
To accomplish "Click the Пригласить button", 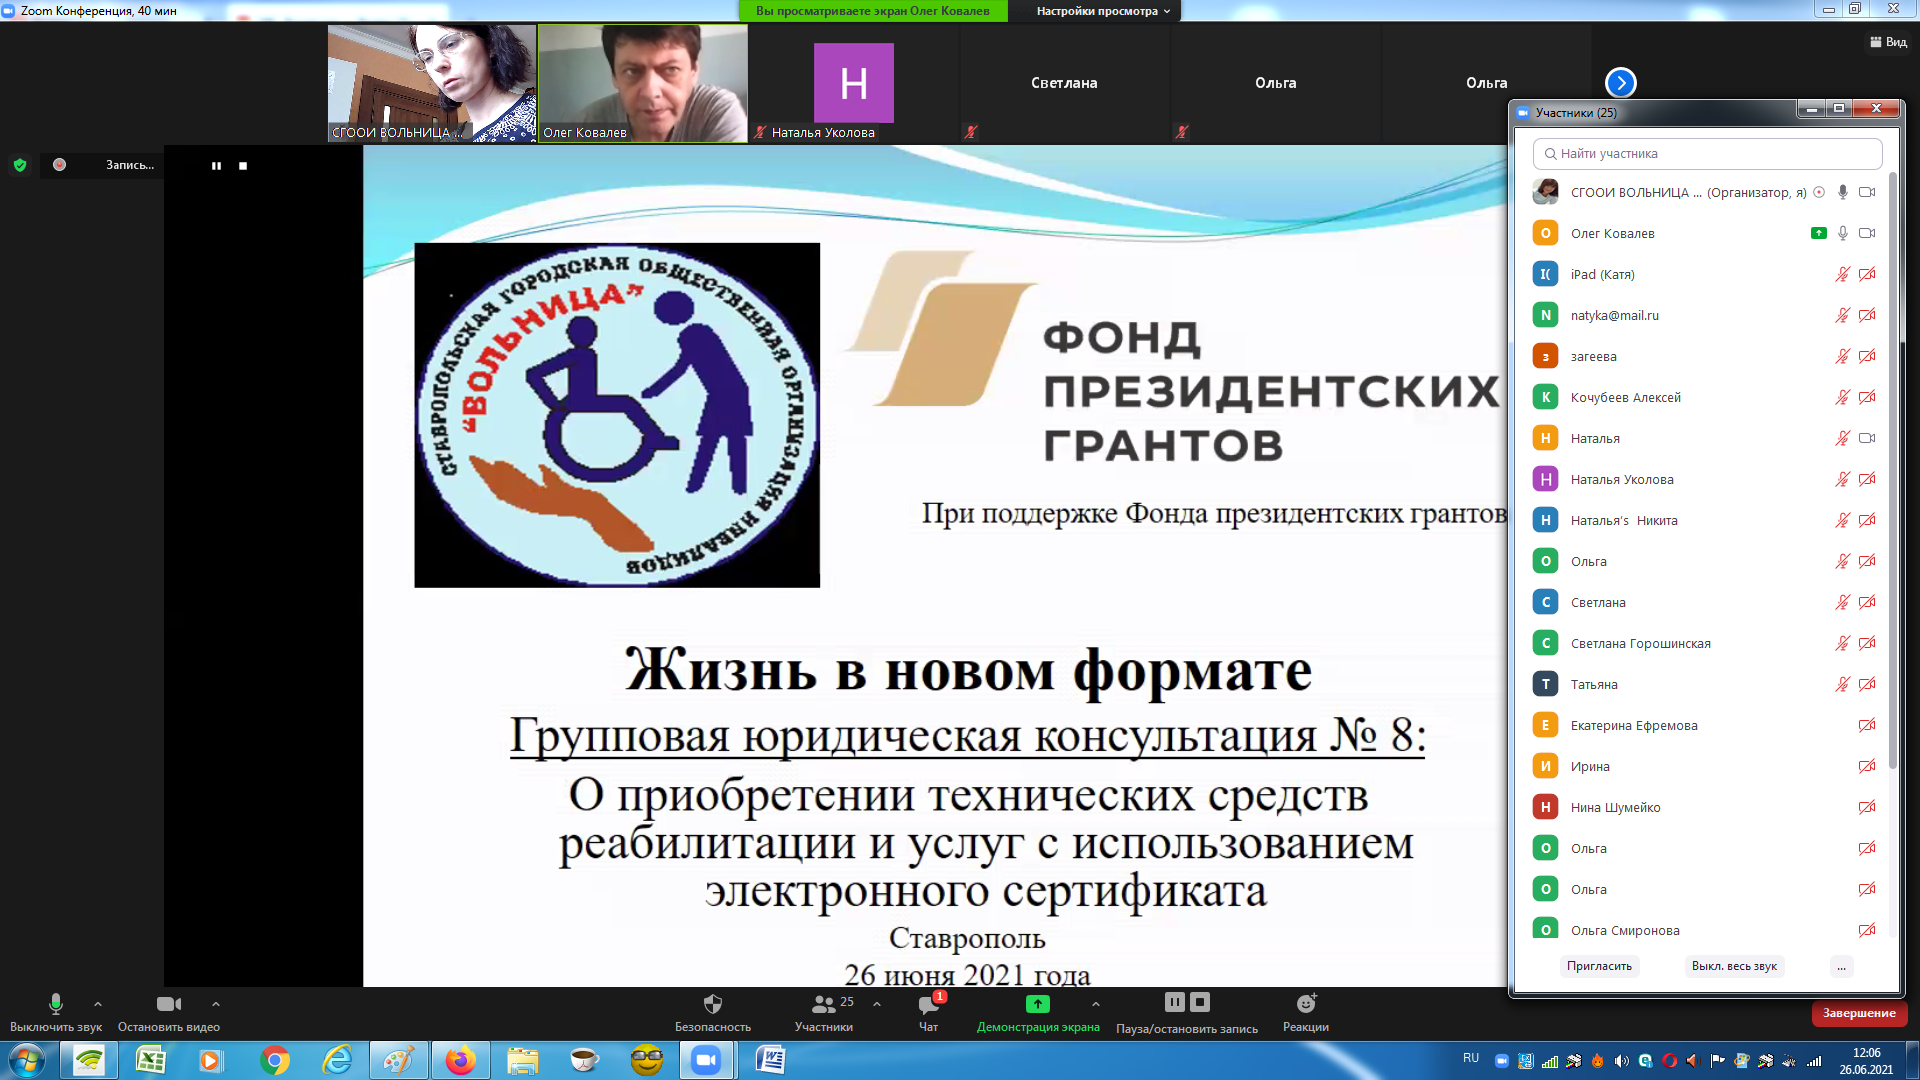I will click(1598, 966).
